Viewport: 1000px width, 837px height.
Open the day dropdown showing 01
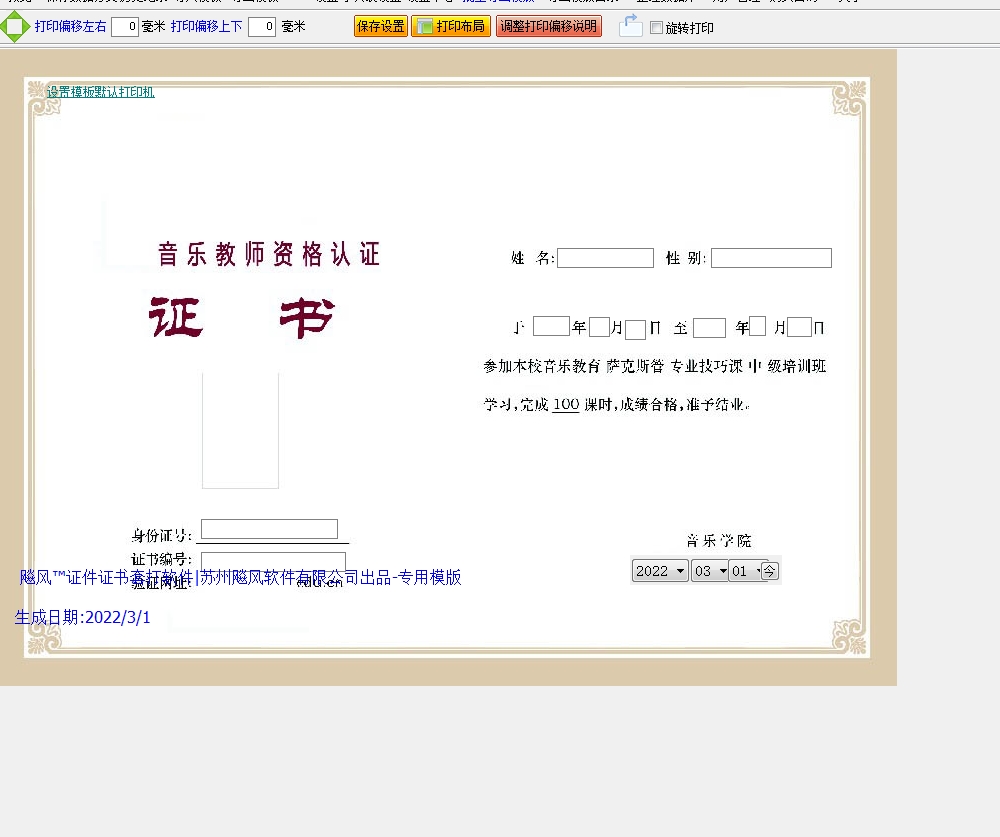[x=745, y=571]
